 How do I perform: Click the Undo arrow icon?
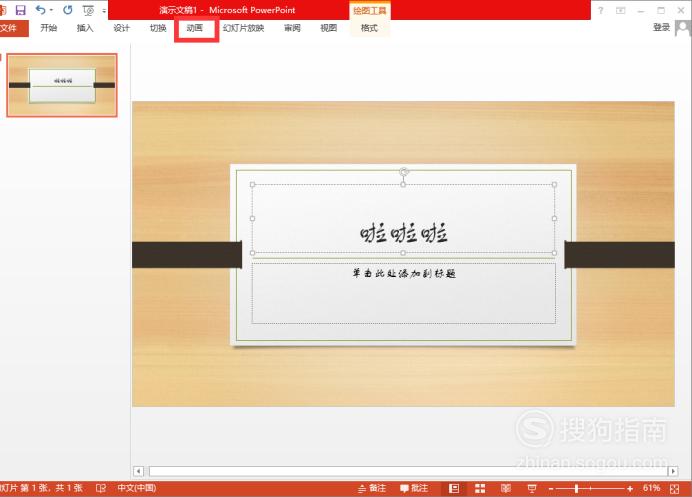point(41,10)
